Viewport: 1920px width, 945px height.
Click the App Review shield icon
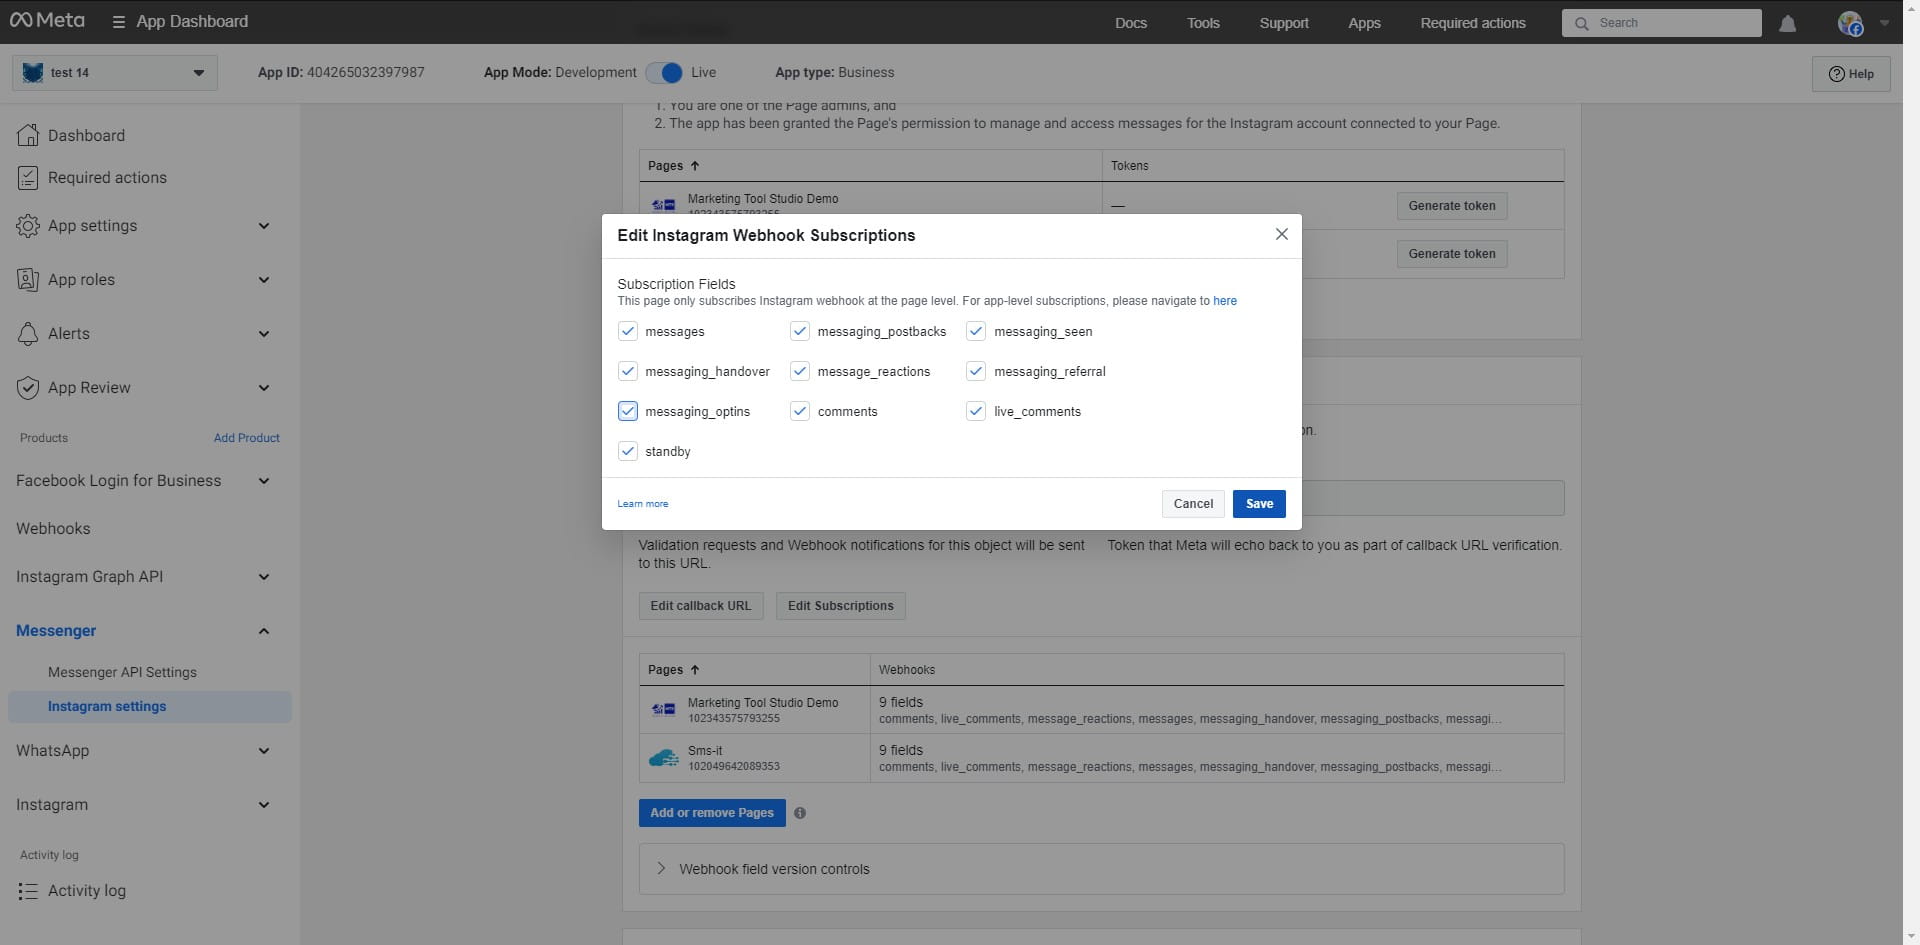(x=28, y=388)
